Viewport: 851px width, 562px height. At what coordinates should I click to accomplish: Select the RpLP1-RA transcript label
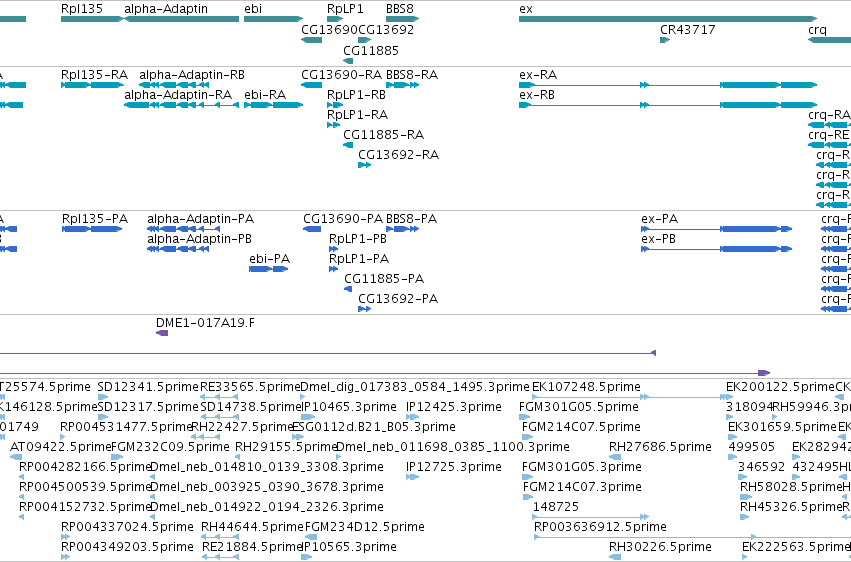[357, 115]
